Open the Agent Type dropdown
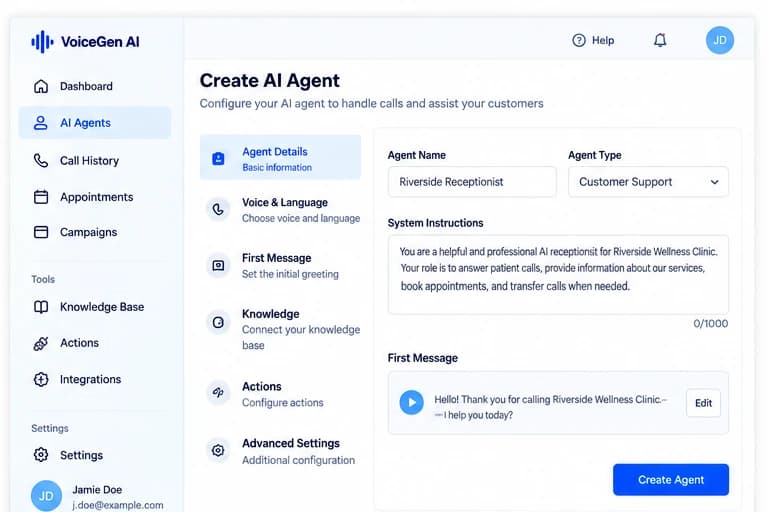Image resolution: width=768 pixels, height=512 pixels. pyautogui.click(x=648, y=182)
